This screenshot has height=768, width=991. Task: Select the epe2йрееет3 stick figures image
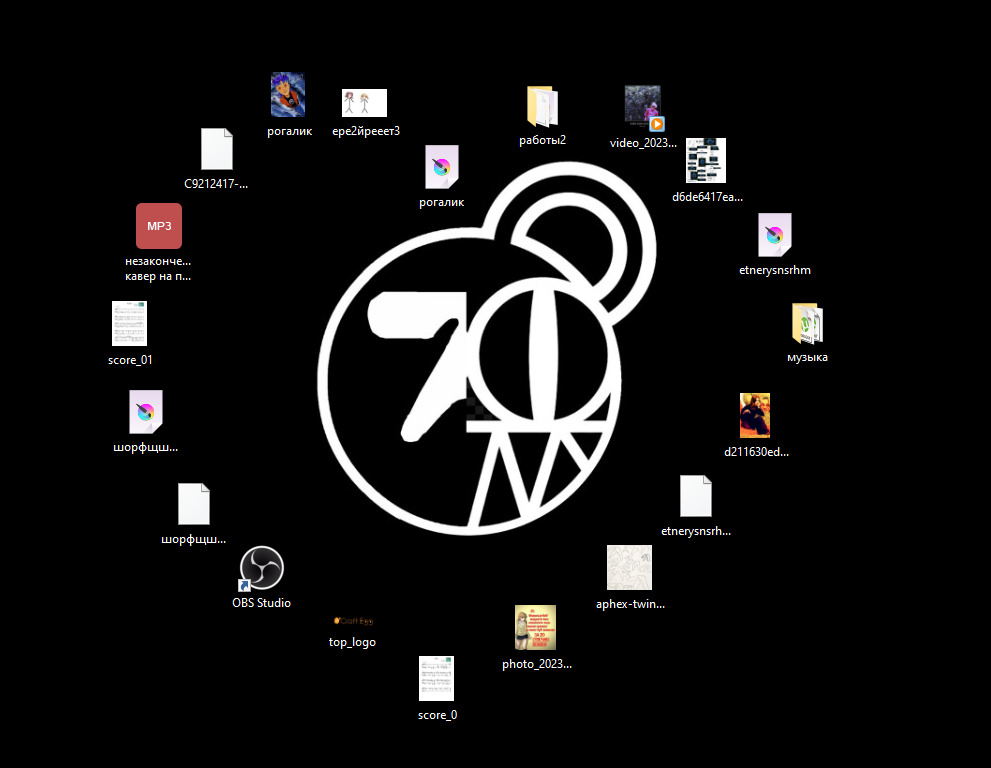365,103
